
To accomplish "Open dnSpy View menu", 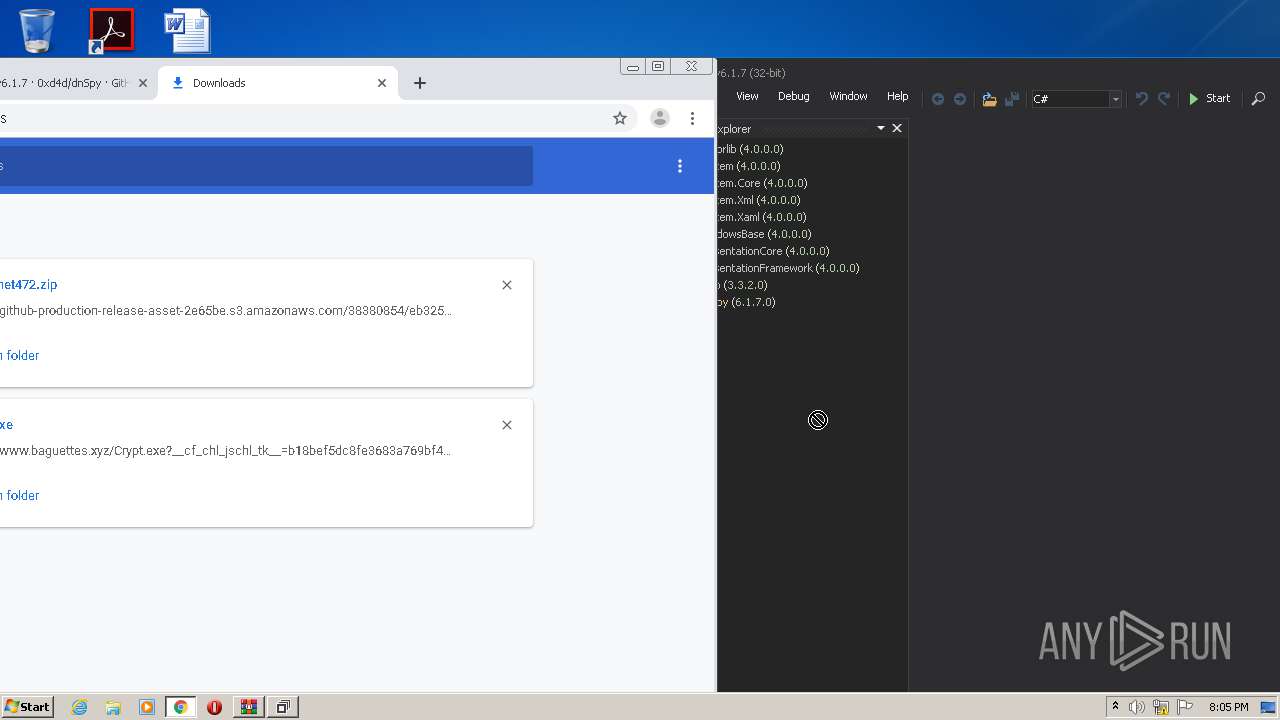I will [747, 97].
